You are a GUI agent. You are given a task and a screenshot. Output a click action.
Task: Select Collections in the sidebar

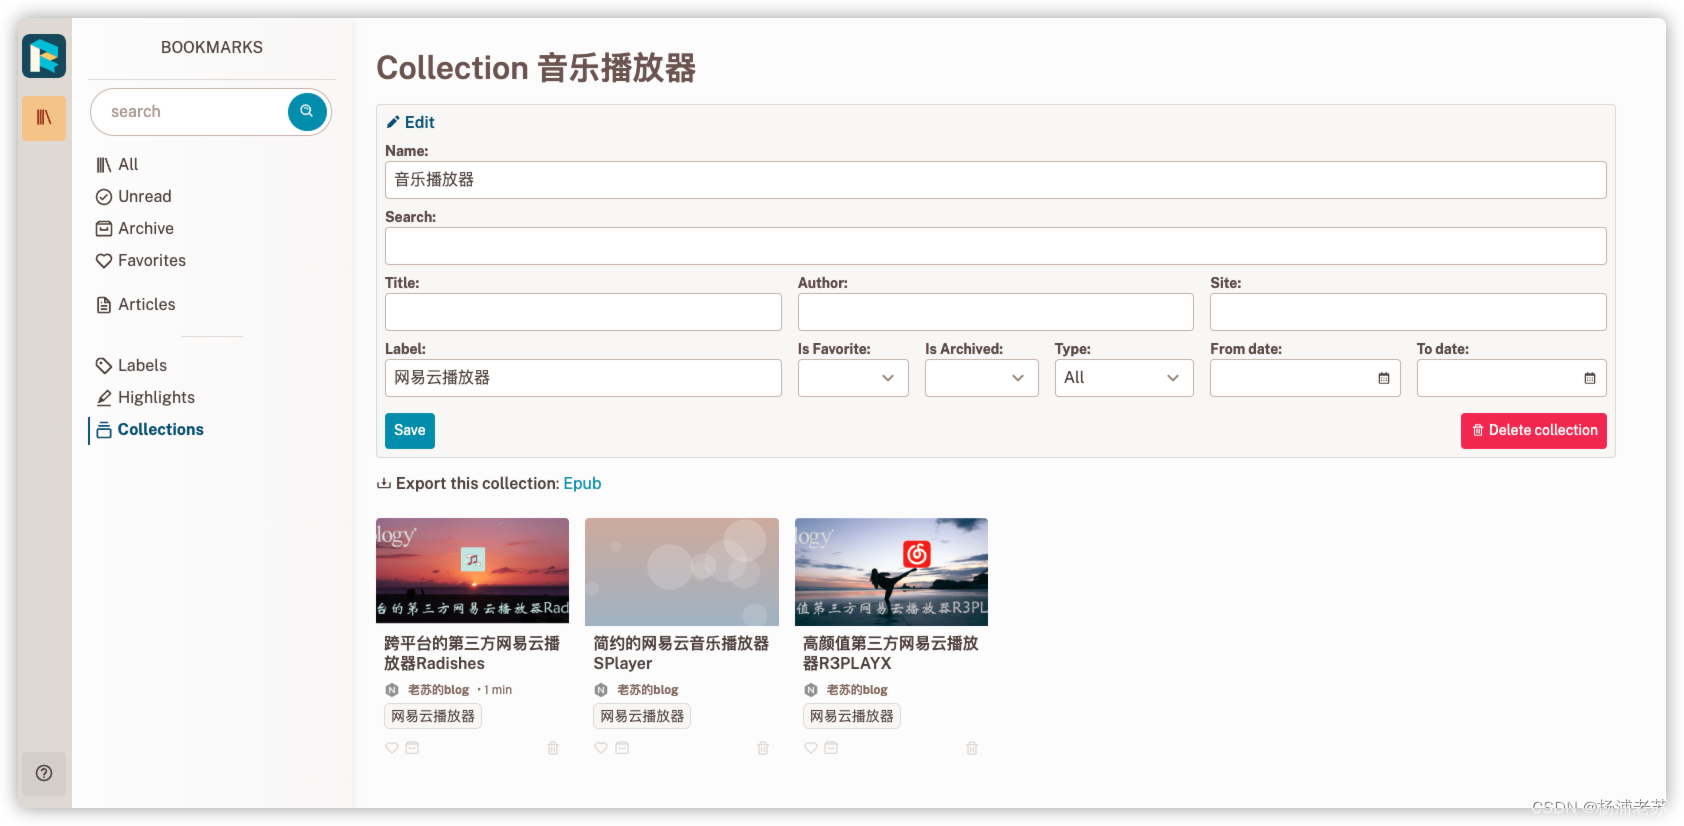click(x=150, y=430)
